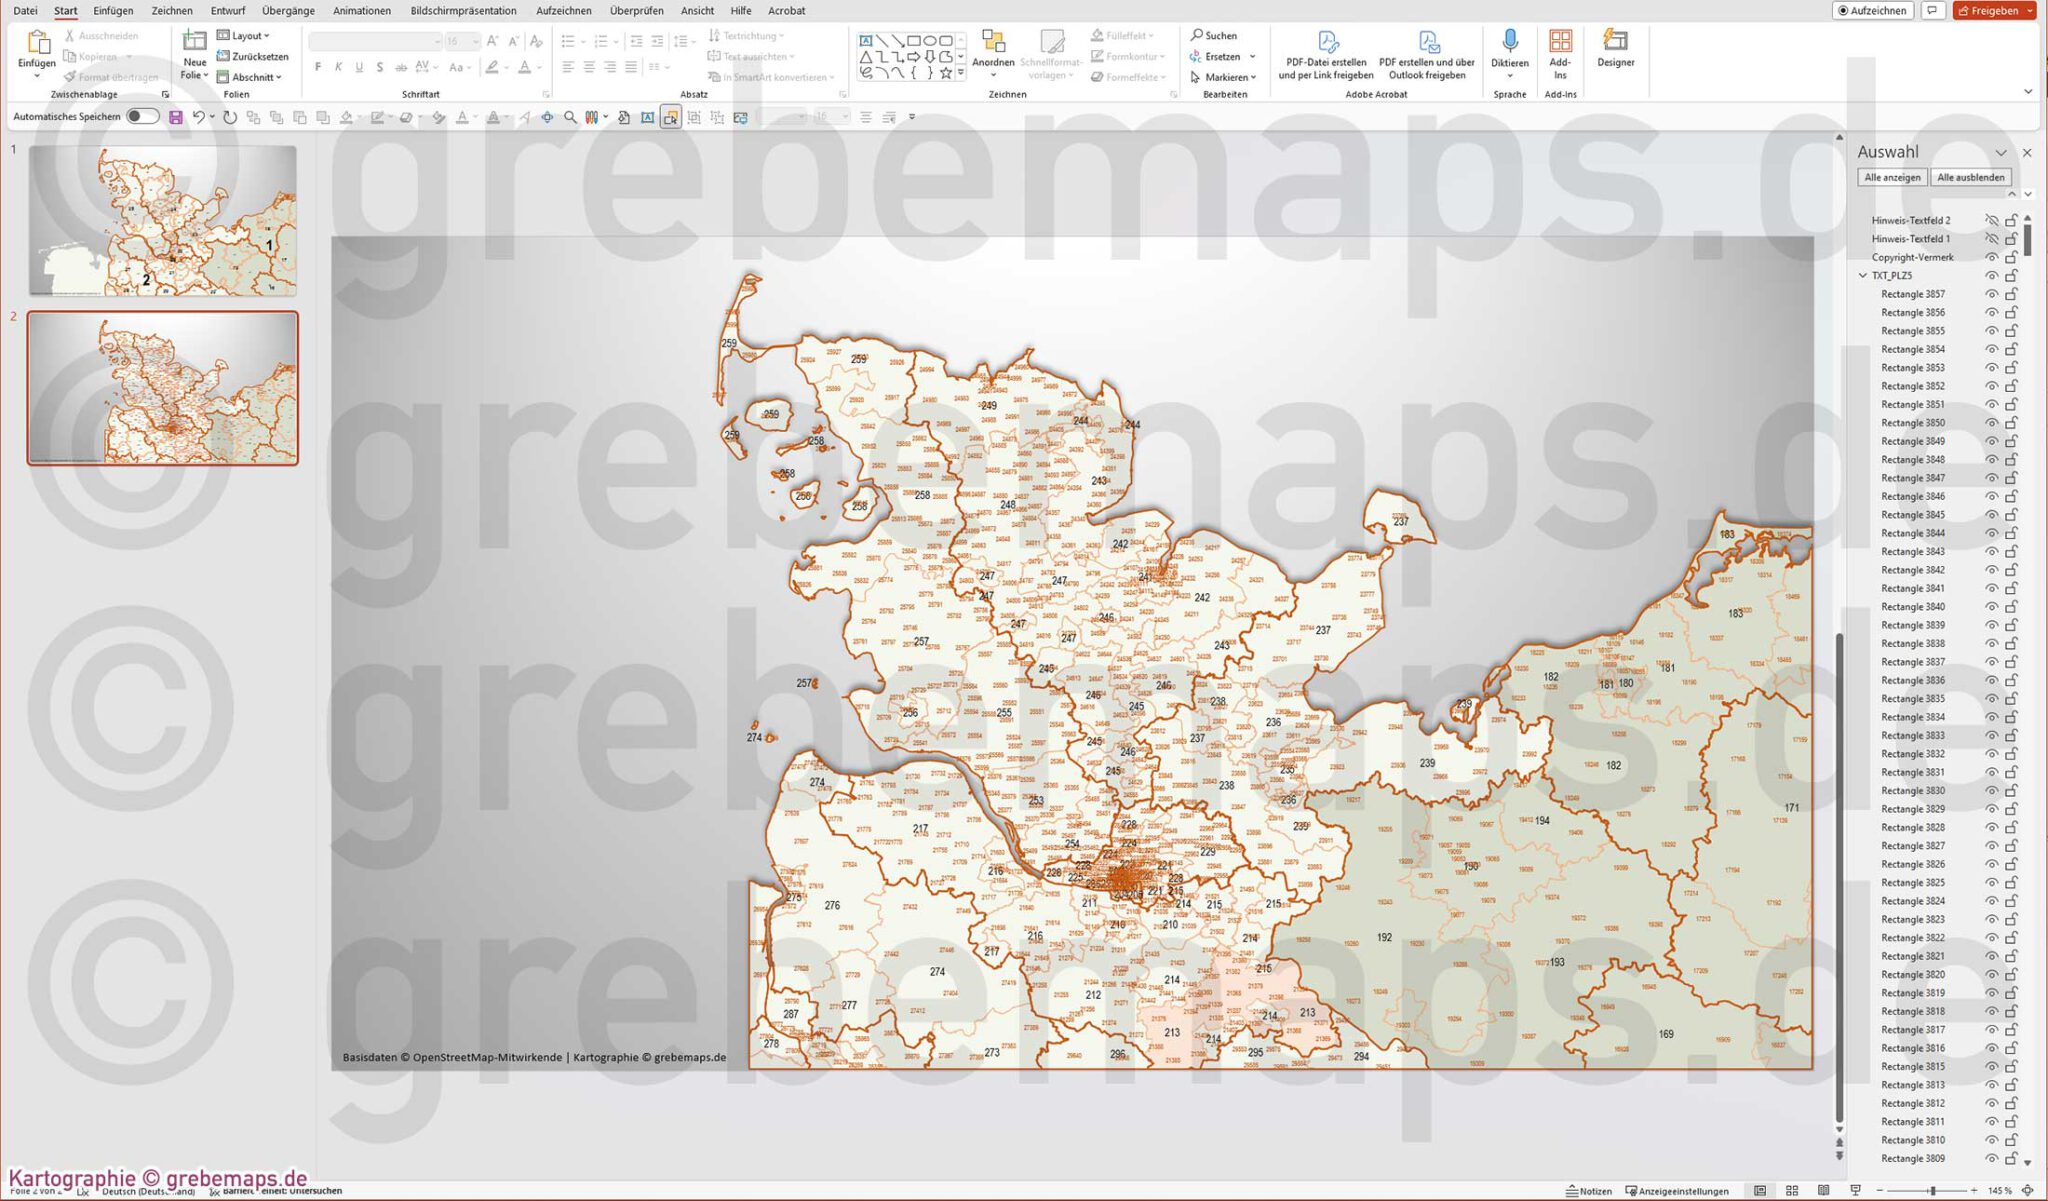Open the Designer pane icon

click(1615, 40)
